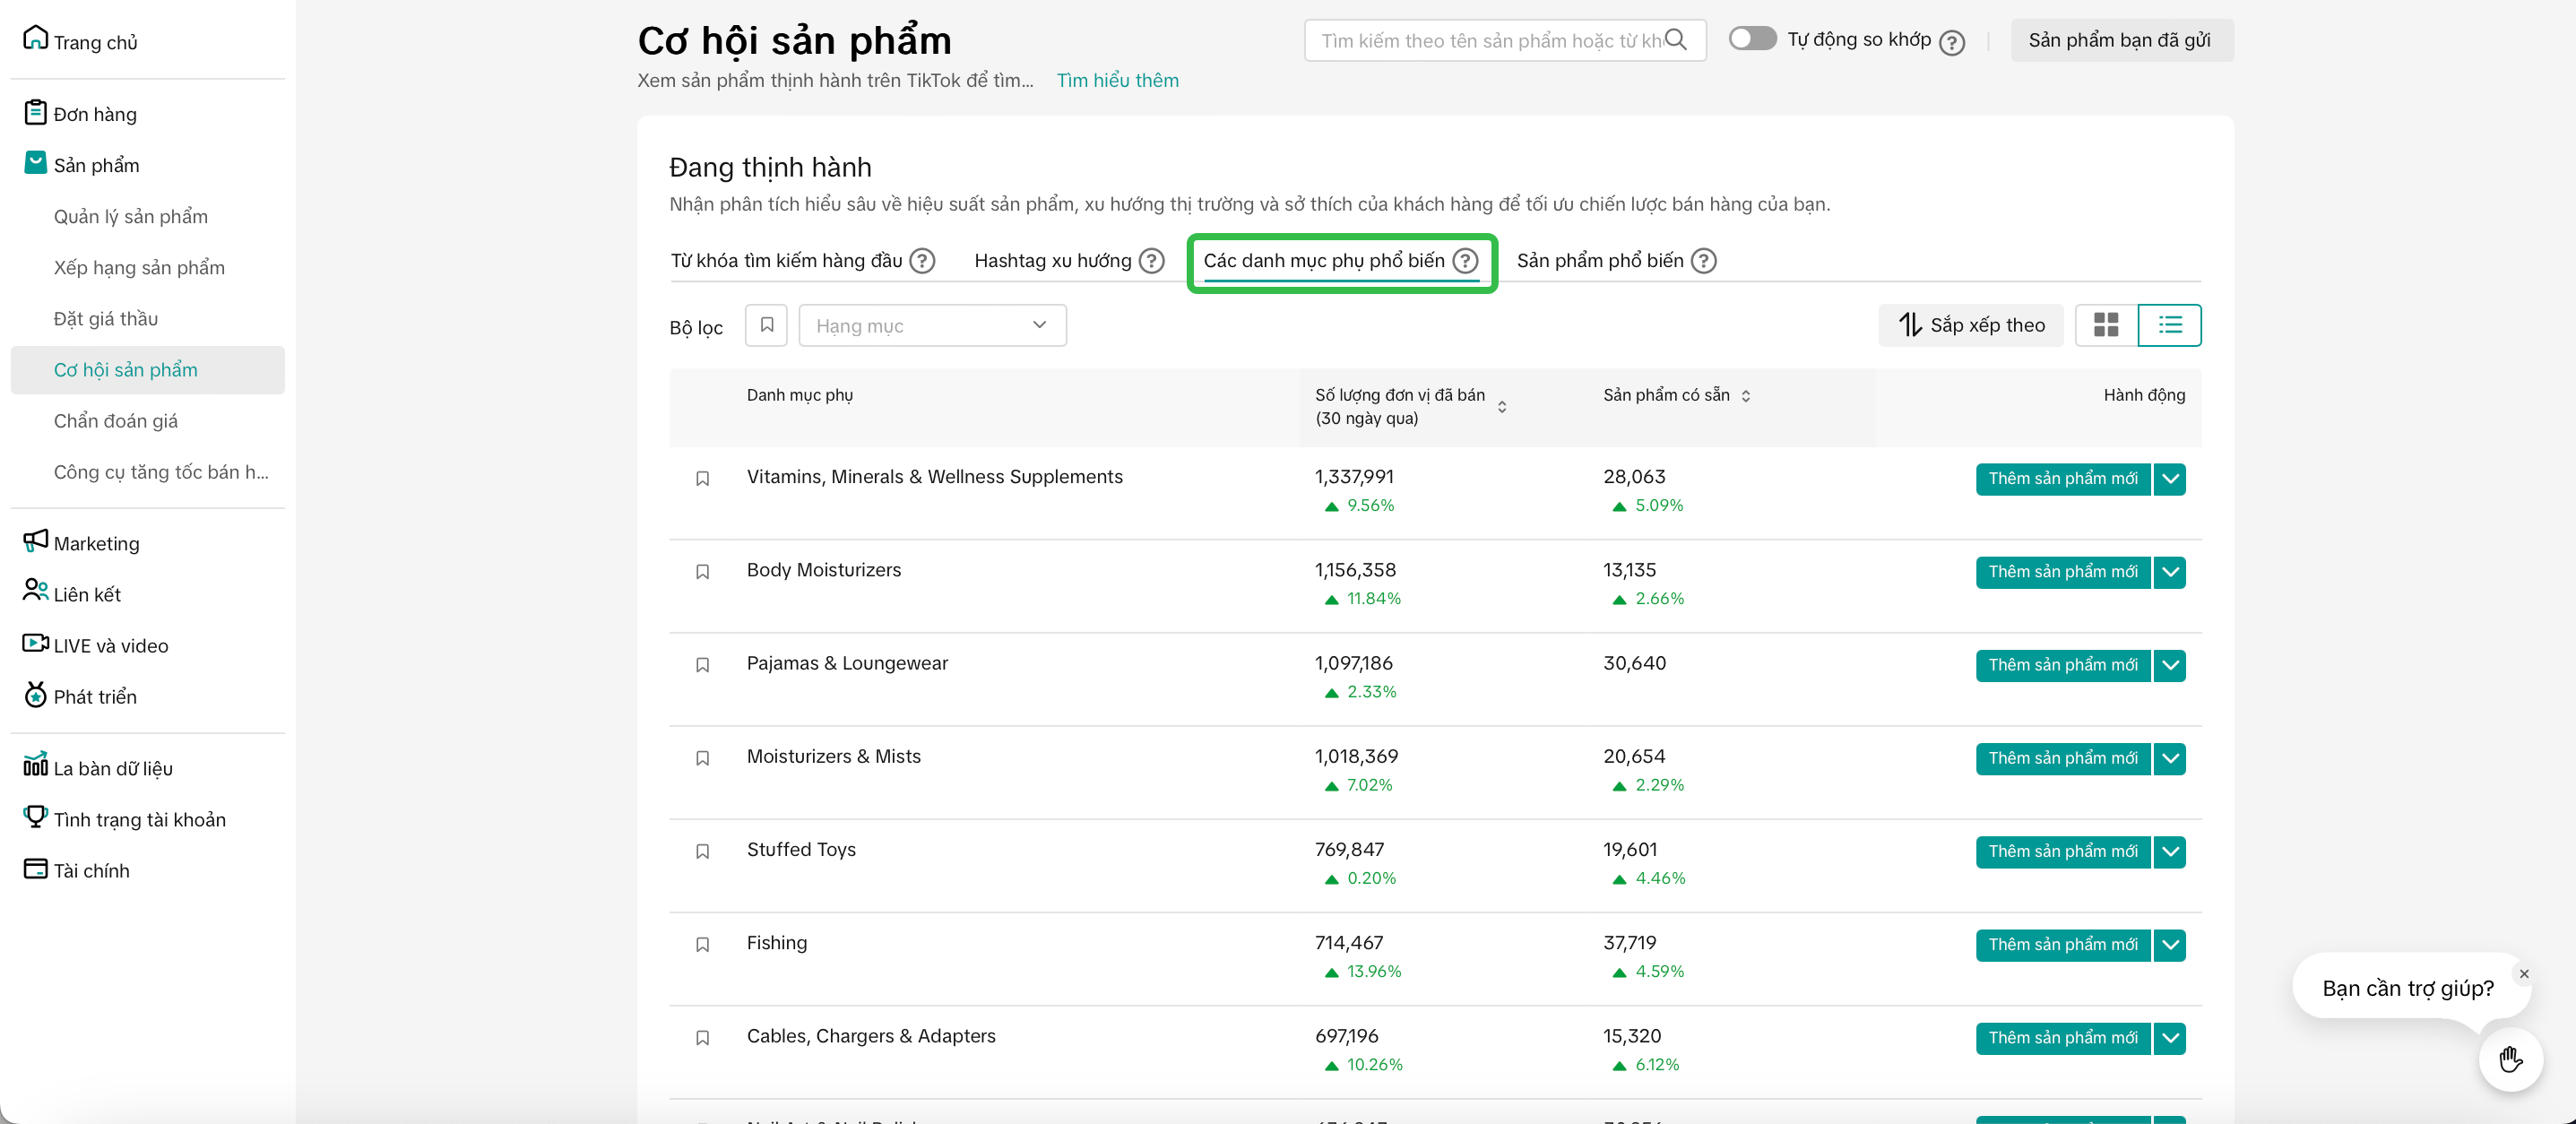
Task: Open La bàn dữ liệu in sidebar
Action: point(112,768)
